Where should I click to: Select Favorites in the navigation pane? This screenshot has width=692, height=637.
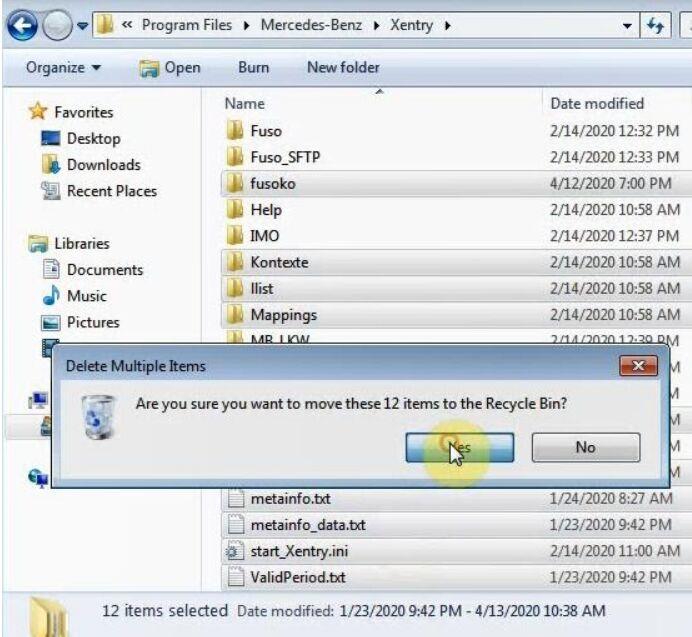click(84, 112)
